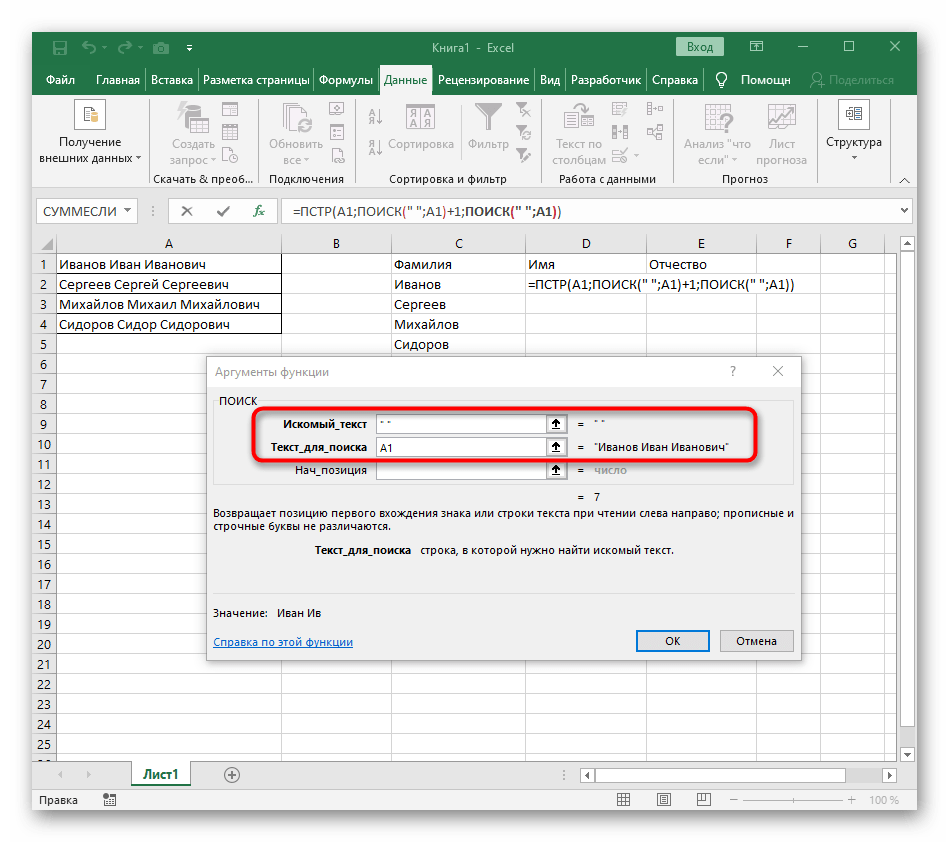Switch to Normal view icon
The image size is (949, 842).
pyautogui.click(x=623, y=800)
